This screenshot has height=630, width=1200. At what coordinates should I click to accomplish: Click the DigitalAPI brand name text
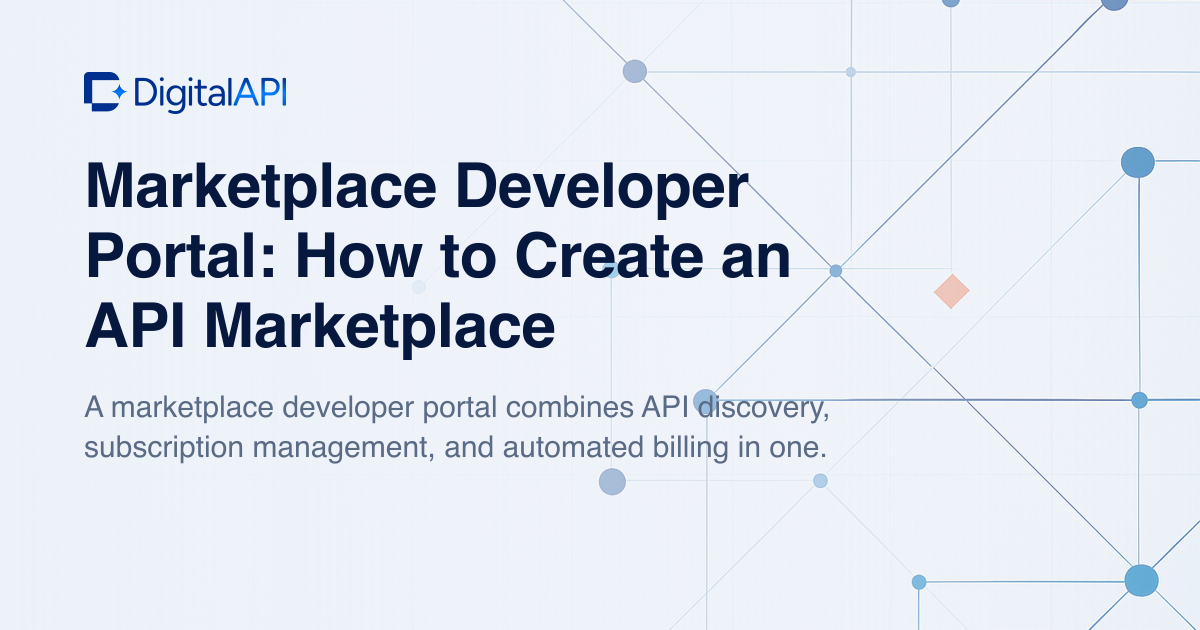pos(209,93)
